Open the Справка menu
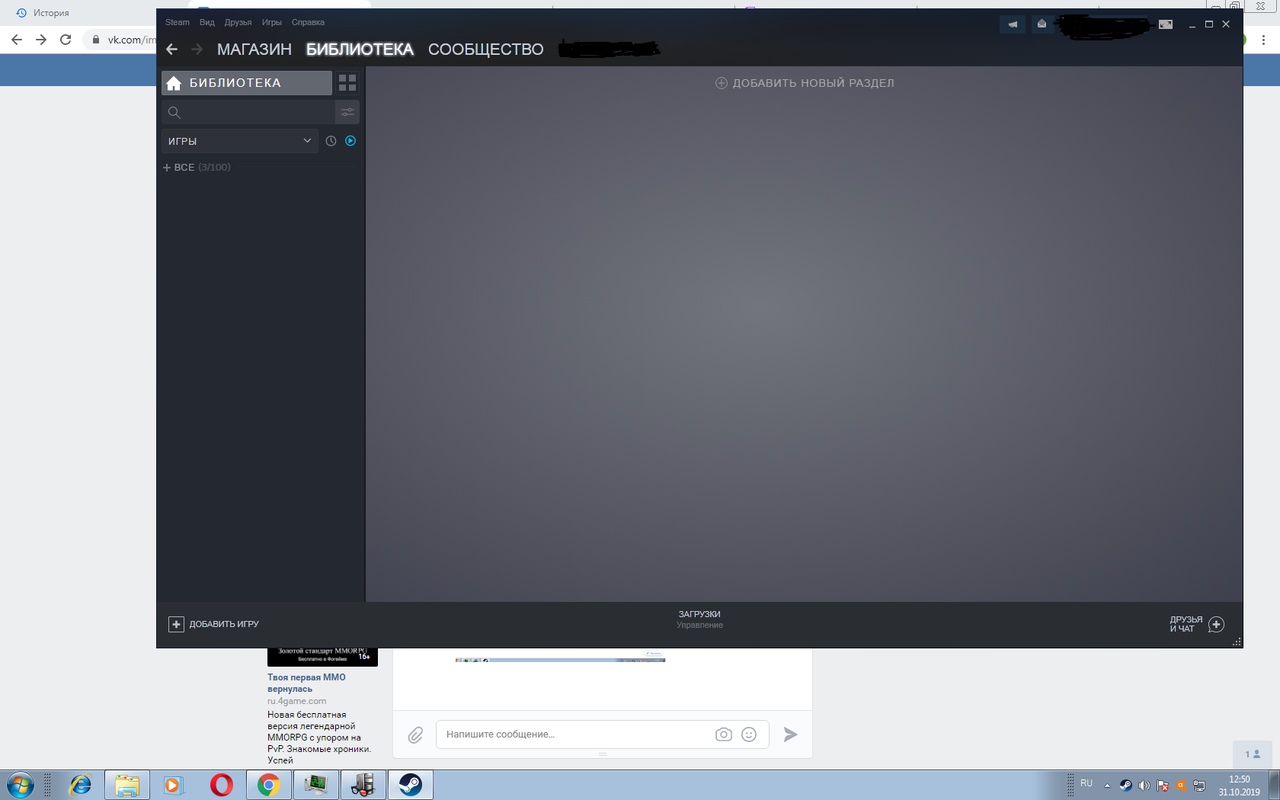 tap(308, 22)
